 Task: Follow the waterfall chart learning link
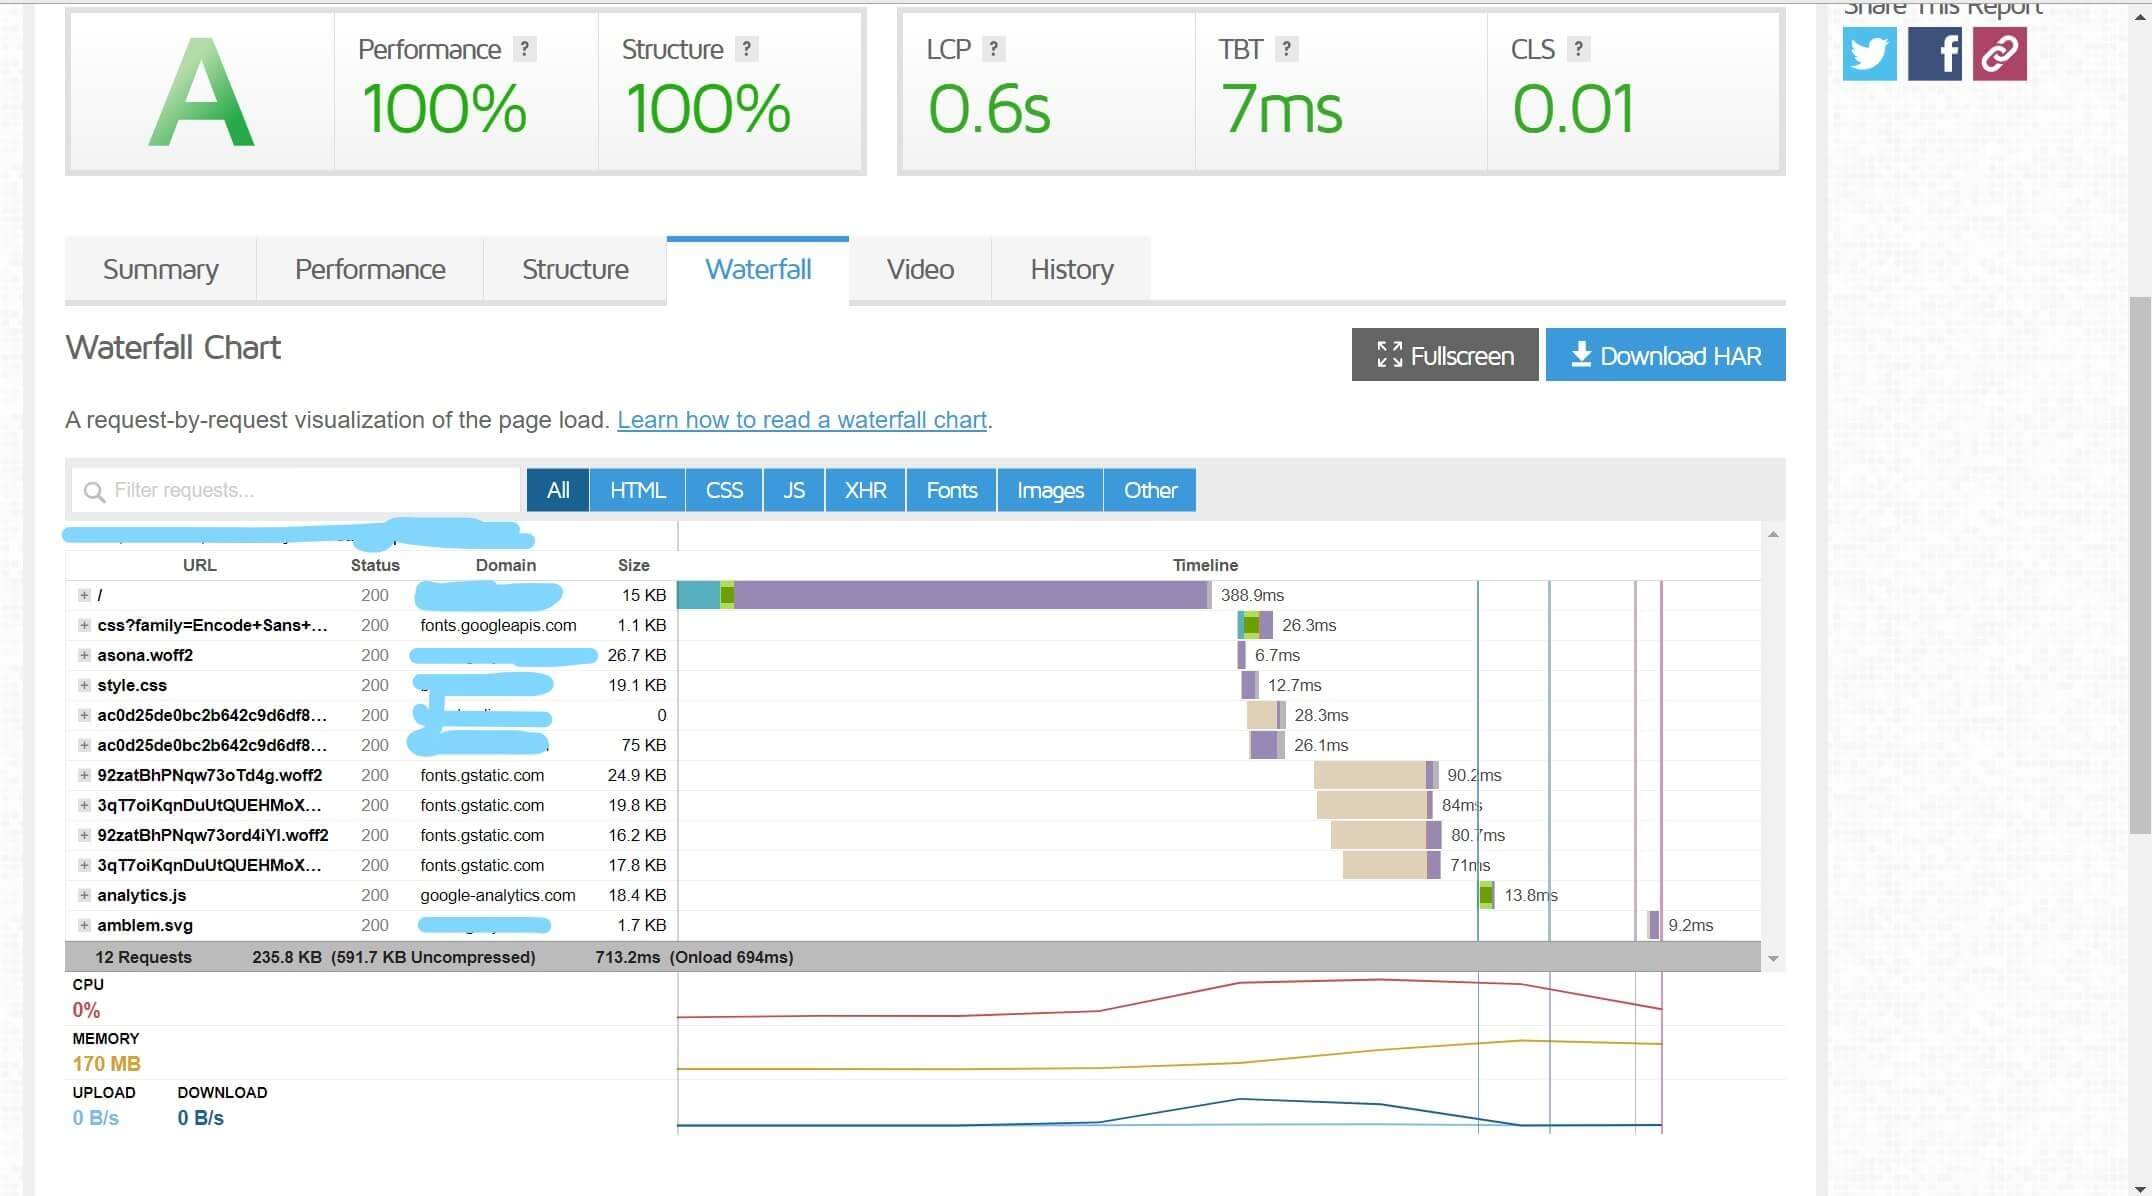802,420
